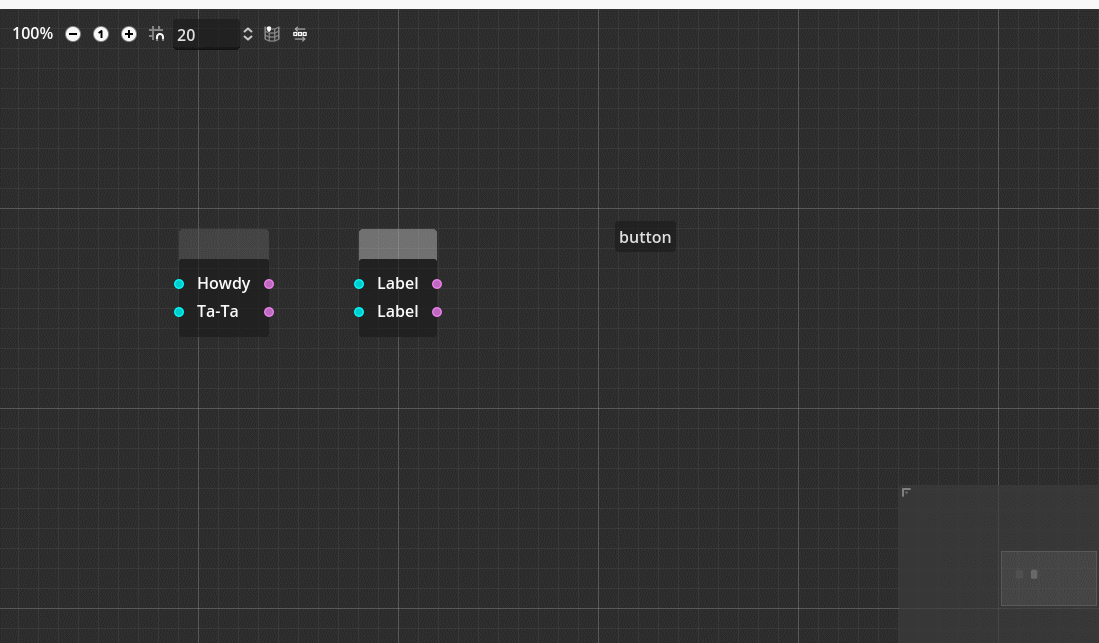Zoom out using the minus icon

(x=73, y=34)
